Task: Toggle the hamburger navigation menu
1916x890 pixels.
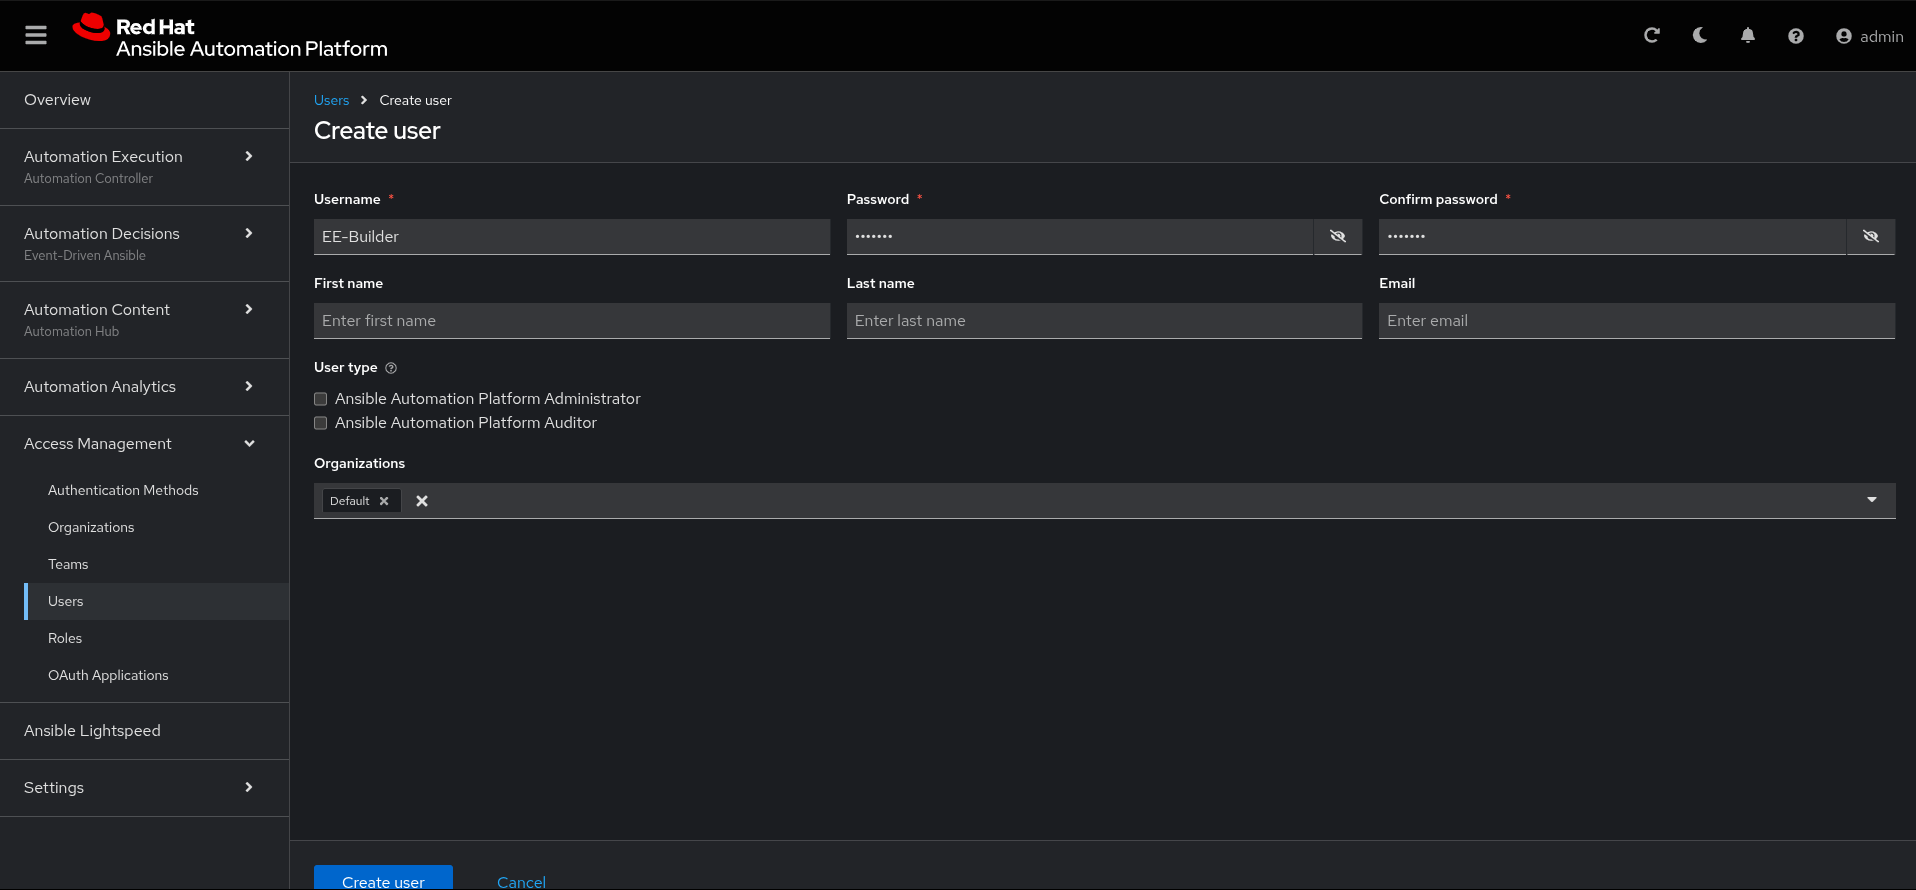Action: tap(36, 36)
